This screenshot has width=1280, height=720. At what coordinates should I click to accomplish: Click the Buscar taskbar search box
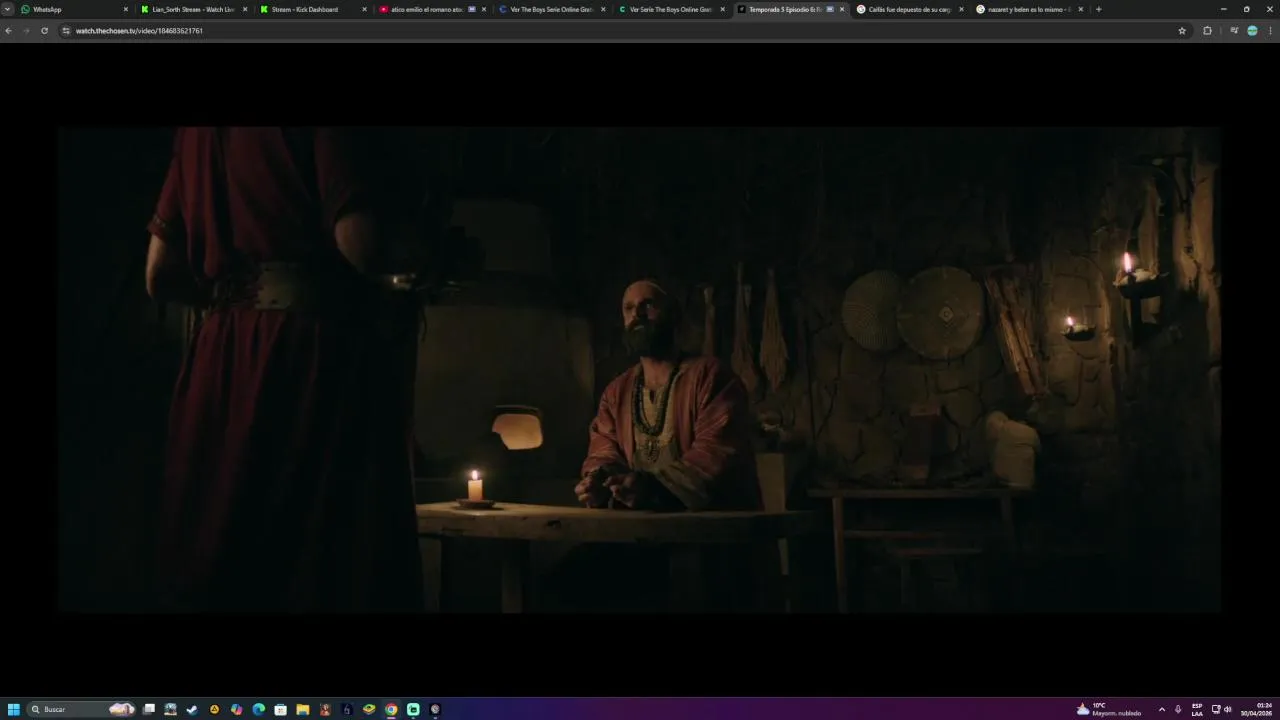(x=81, y=709)
